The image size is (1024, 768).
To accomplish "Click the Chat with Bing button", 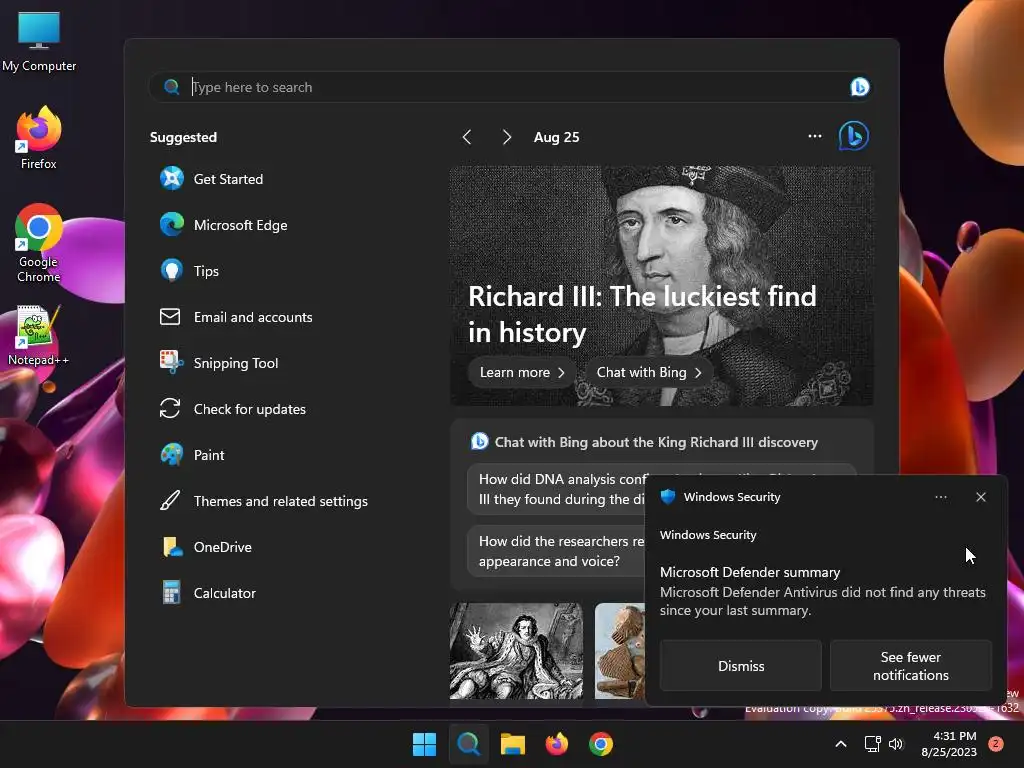I will [x=648, y=372].
